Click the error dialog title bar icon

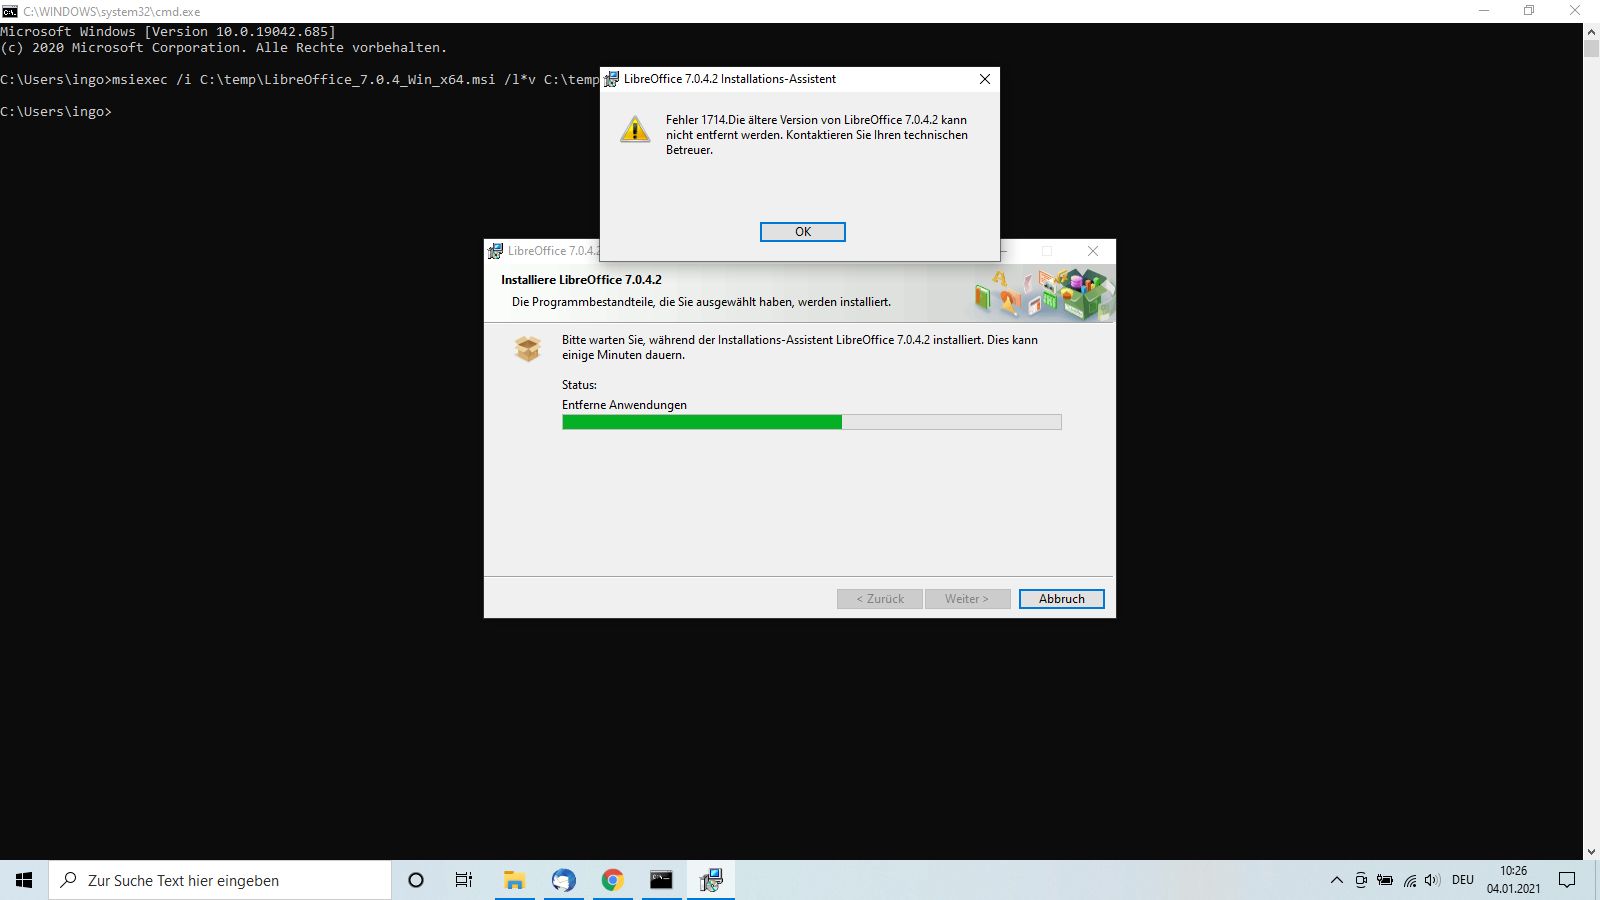point(611,79)
